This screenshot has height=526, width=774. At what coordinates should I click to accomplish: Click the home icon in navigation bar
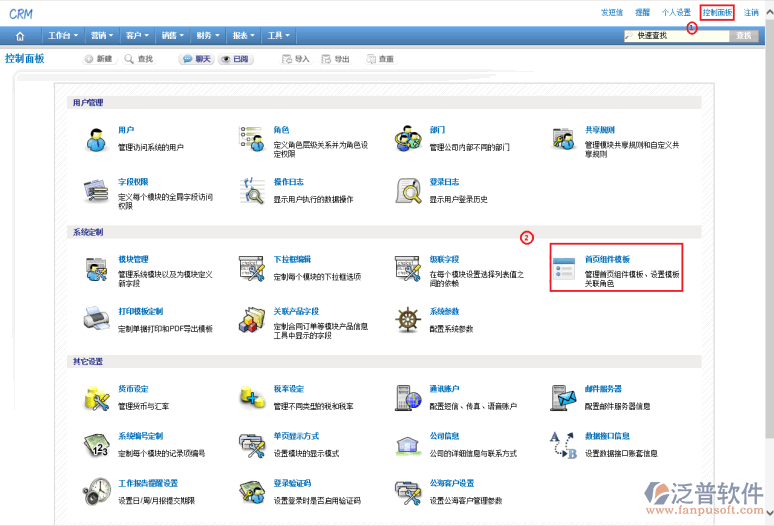point(20,35)
